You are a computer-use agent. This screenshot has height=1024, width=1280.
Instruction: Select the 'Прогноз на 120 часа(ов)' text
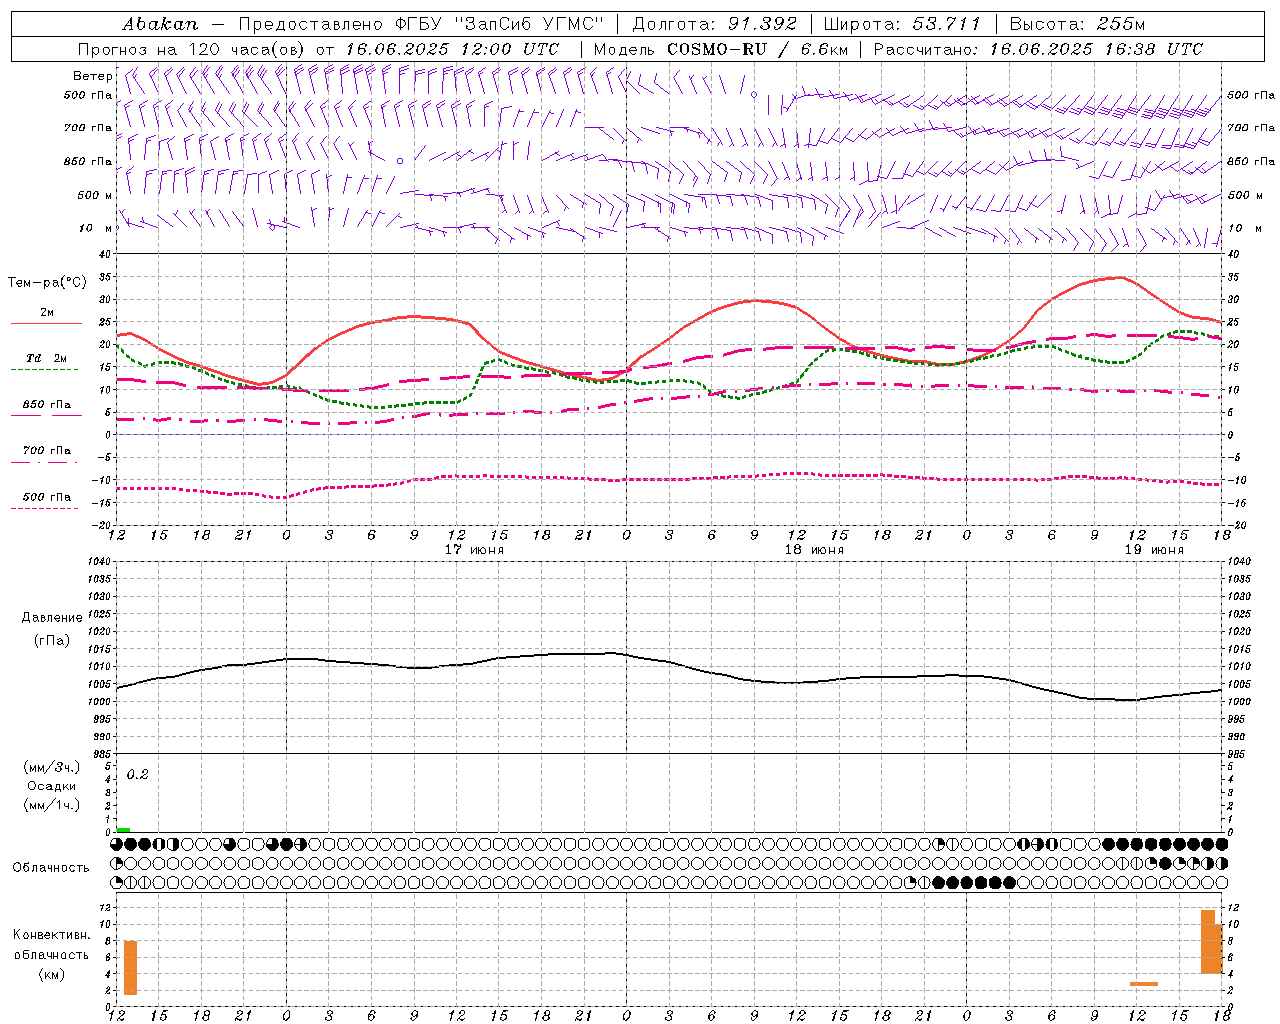click(x=193, y=49)
